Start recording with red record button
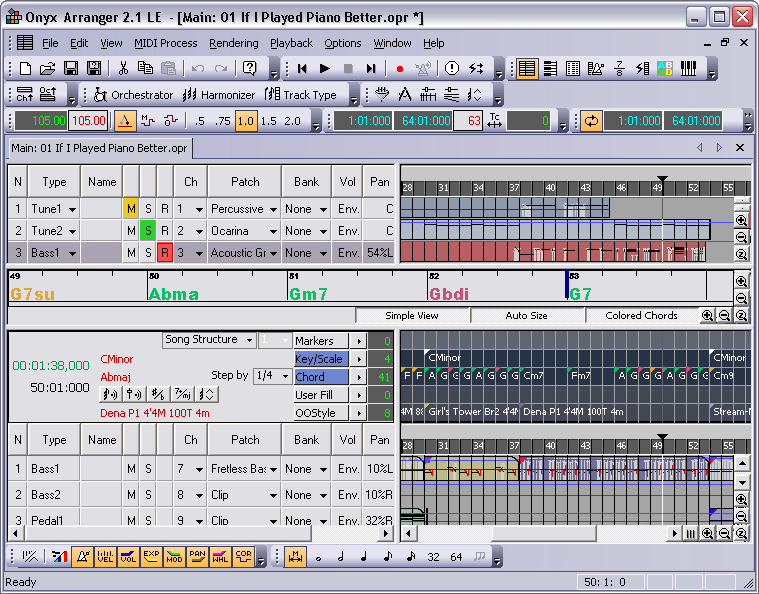The width and height of the screenshot is (759, 594). (x=399, y=69)
